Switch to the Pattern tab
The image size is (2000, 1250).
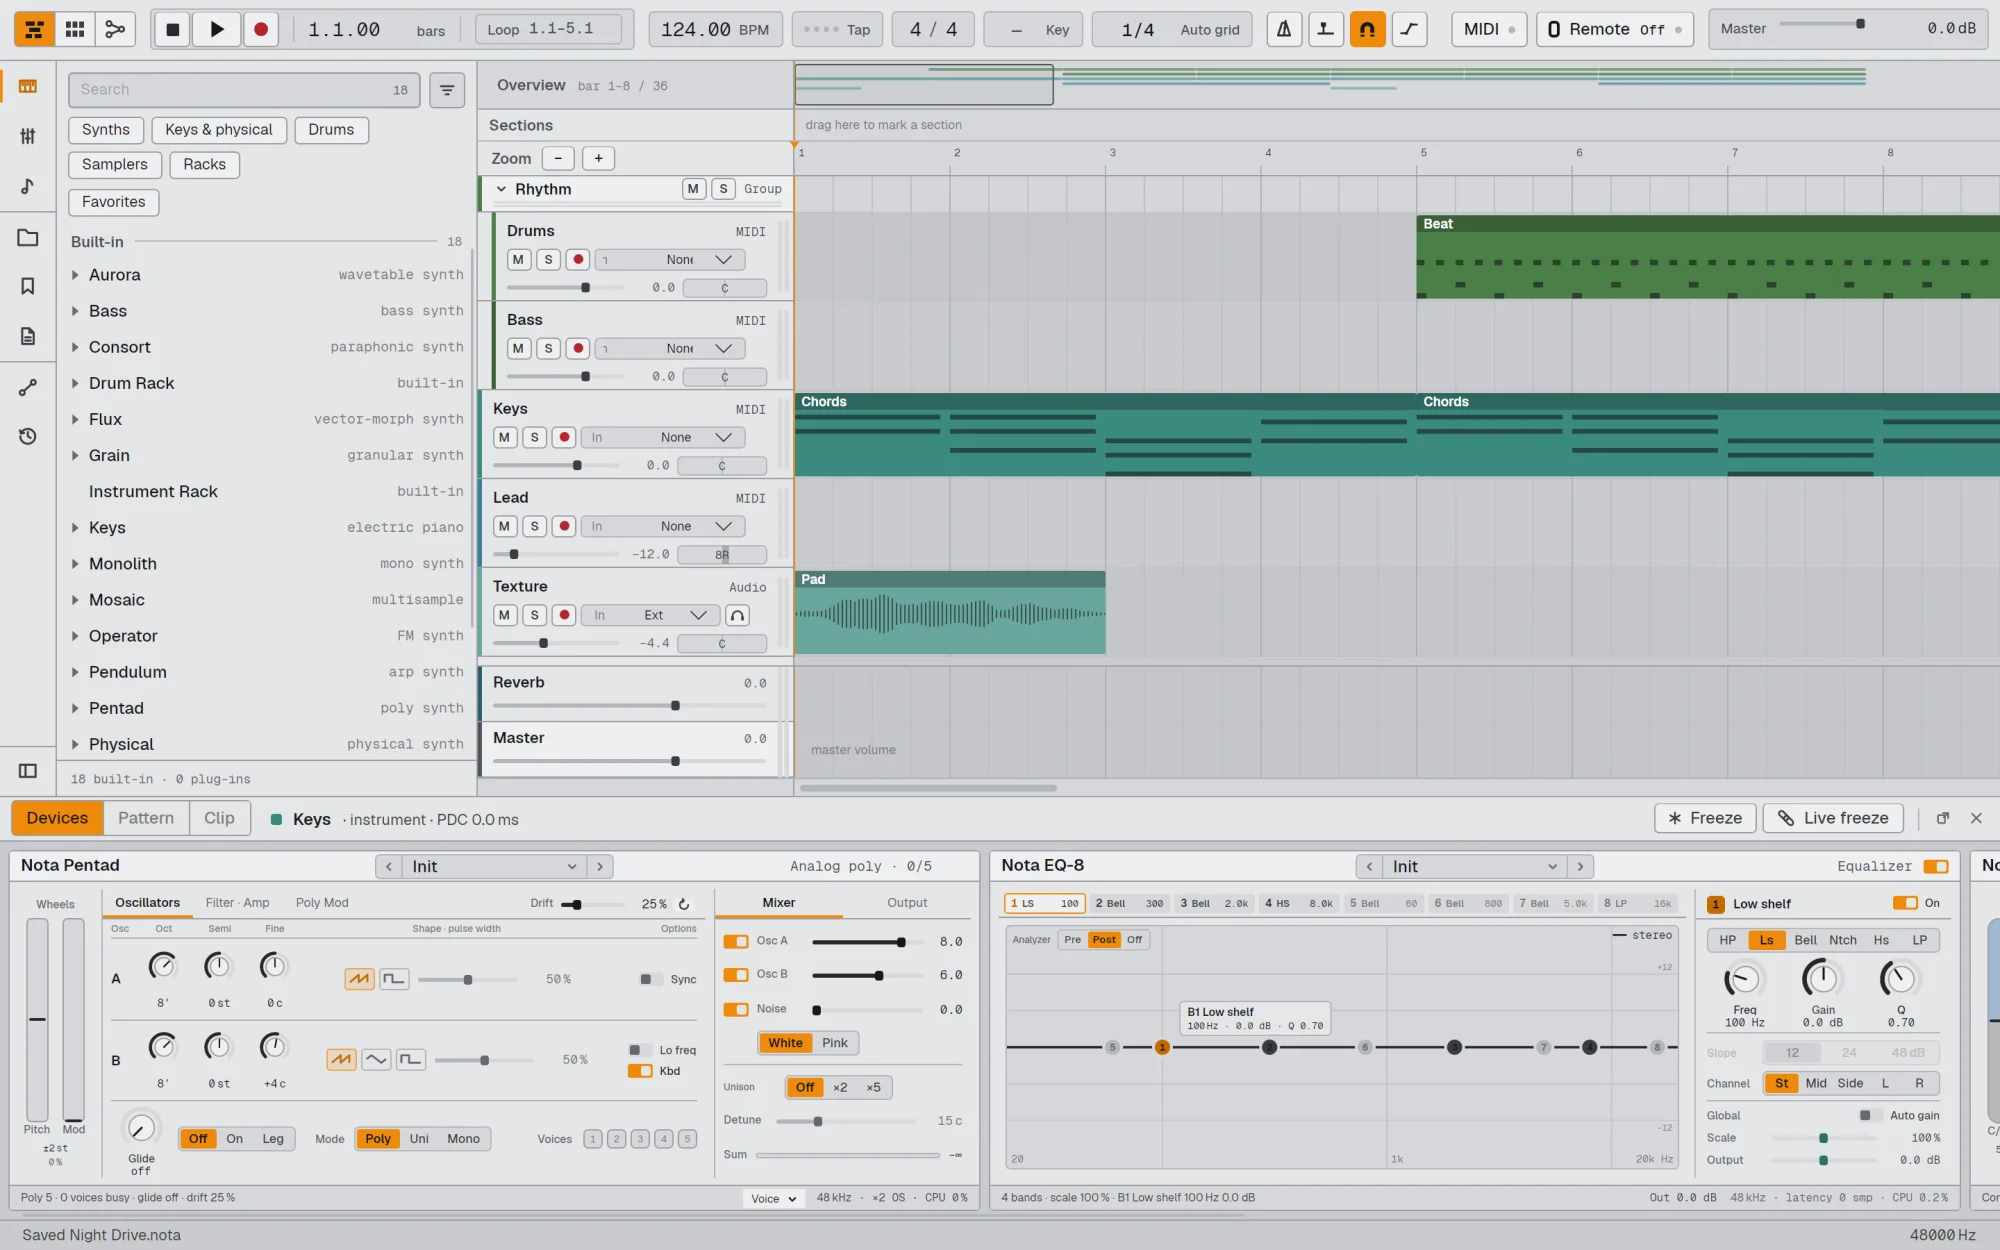coord(146,818)
